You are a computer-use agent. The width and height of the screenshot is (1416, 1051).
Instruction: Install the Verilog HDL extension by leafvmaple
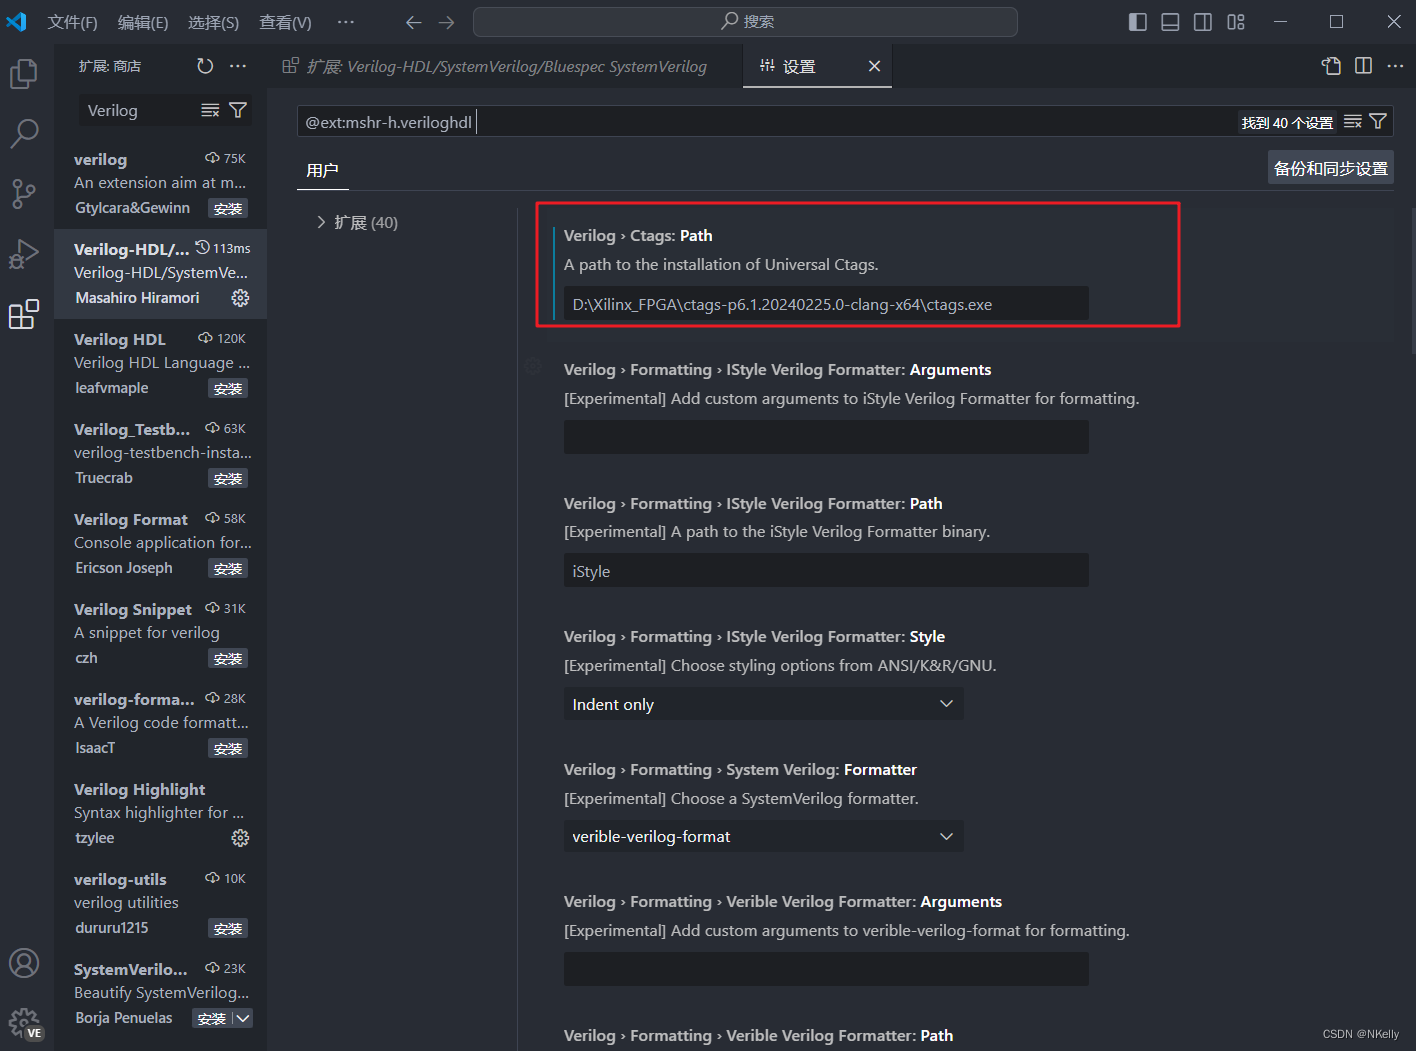pos(228,388)
